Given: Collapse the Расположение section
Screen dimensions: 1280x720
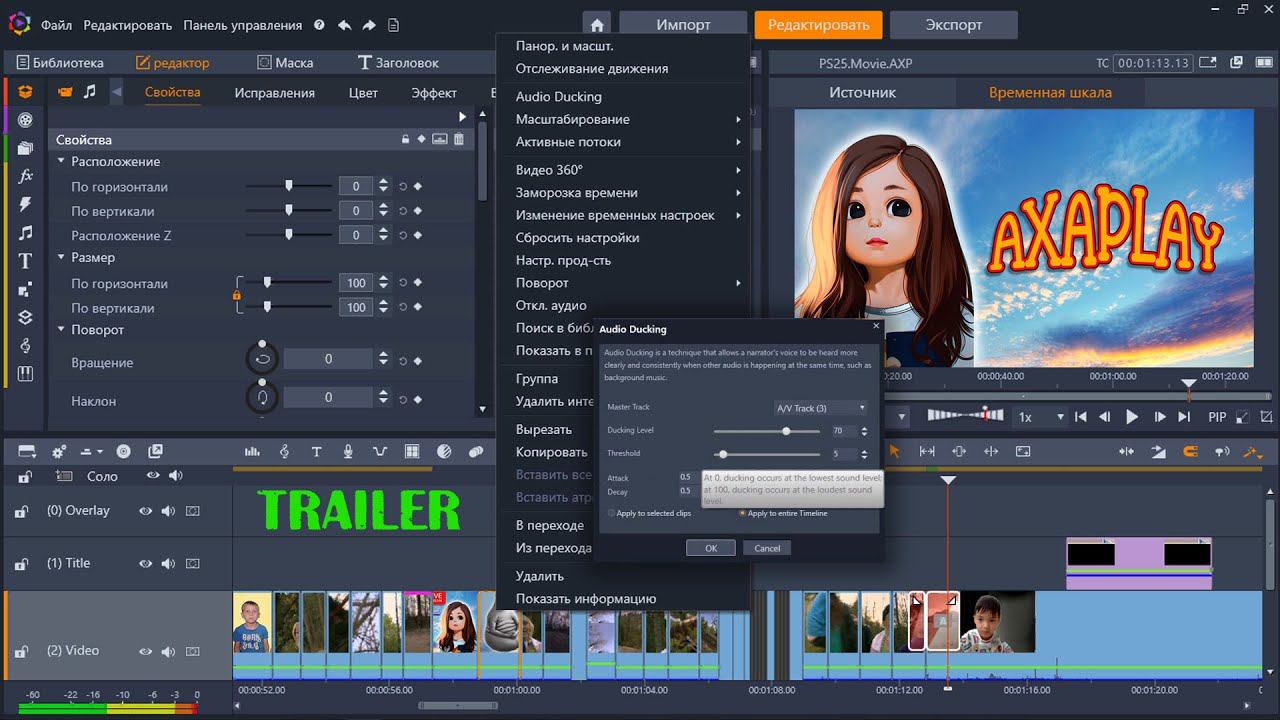Looking at the screenshot, I should [x=61, y=162].
